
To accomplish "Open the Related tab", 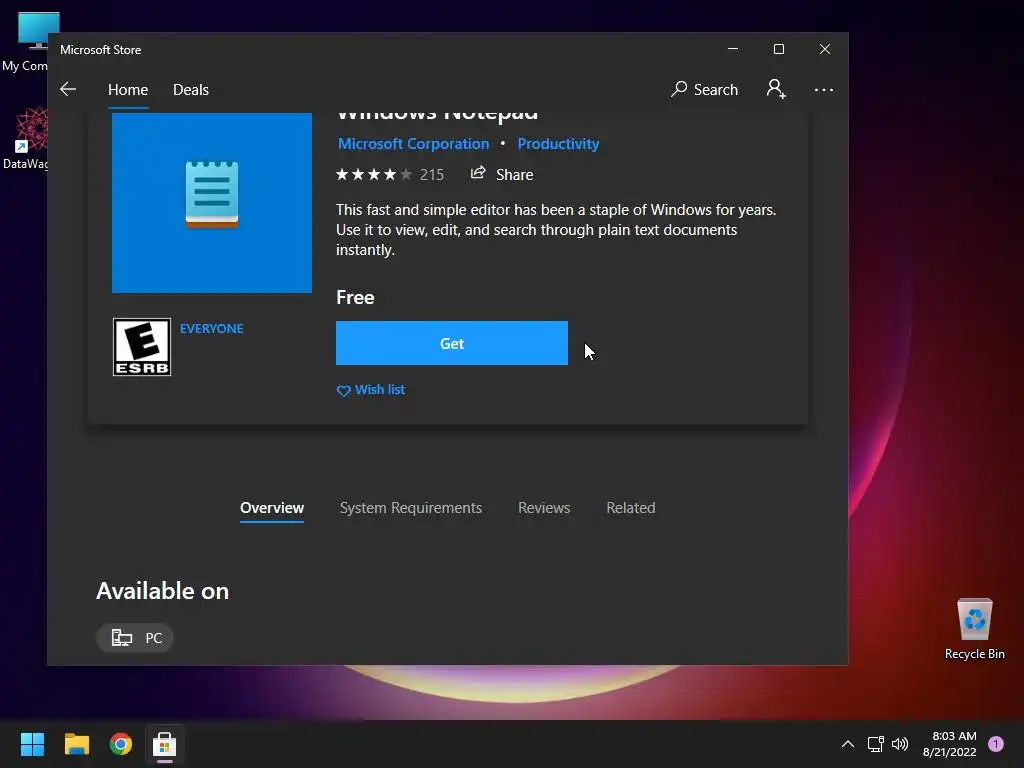I will pyautogui.click(x=631, y=508).
